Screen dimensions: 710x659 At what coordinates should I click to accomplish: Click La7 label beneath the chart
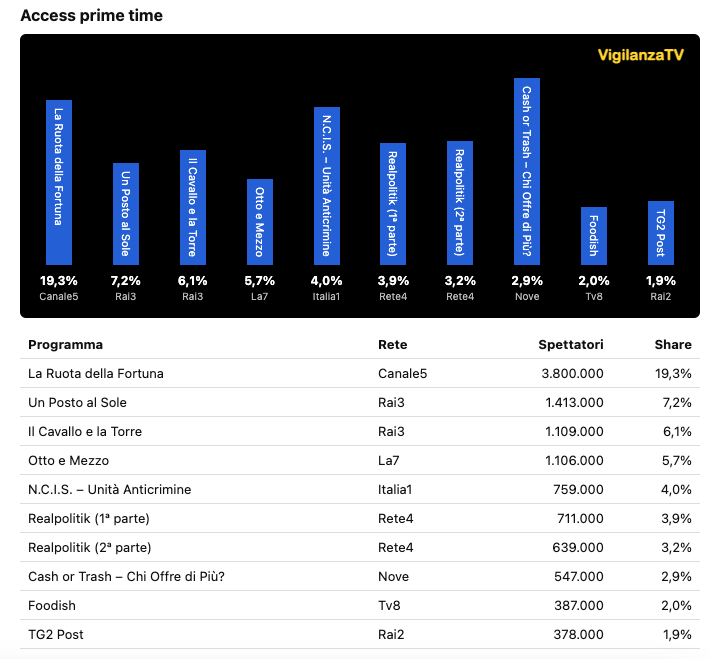pyautogui.click(x=260, y=297)
